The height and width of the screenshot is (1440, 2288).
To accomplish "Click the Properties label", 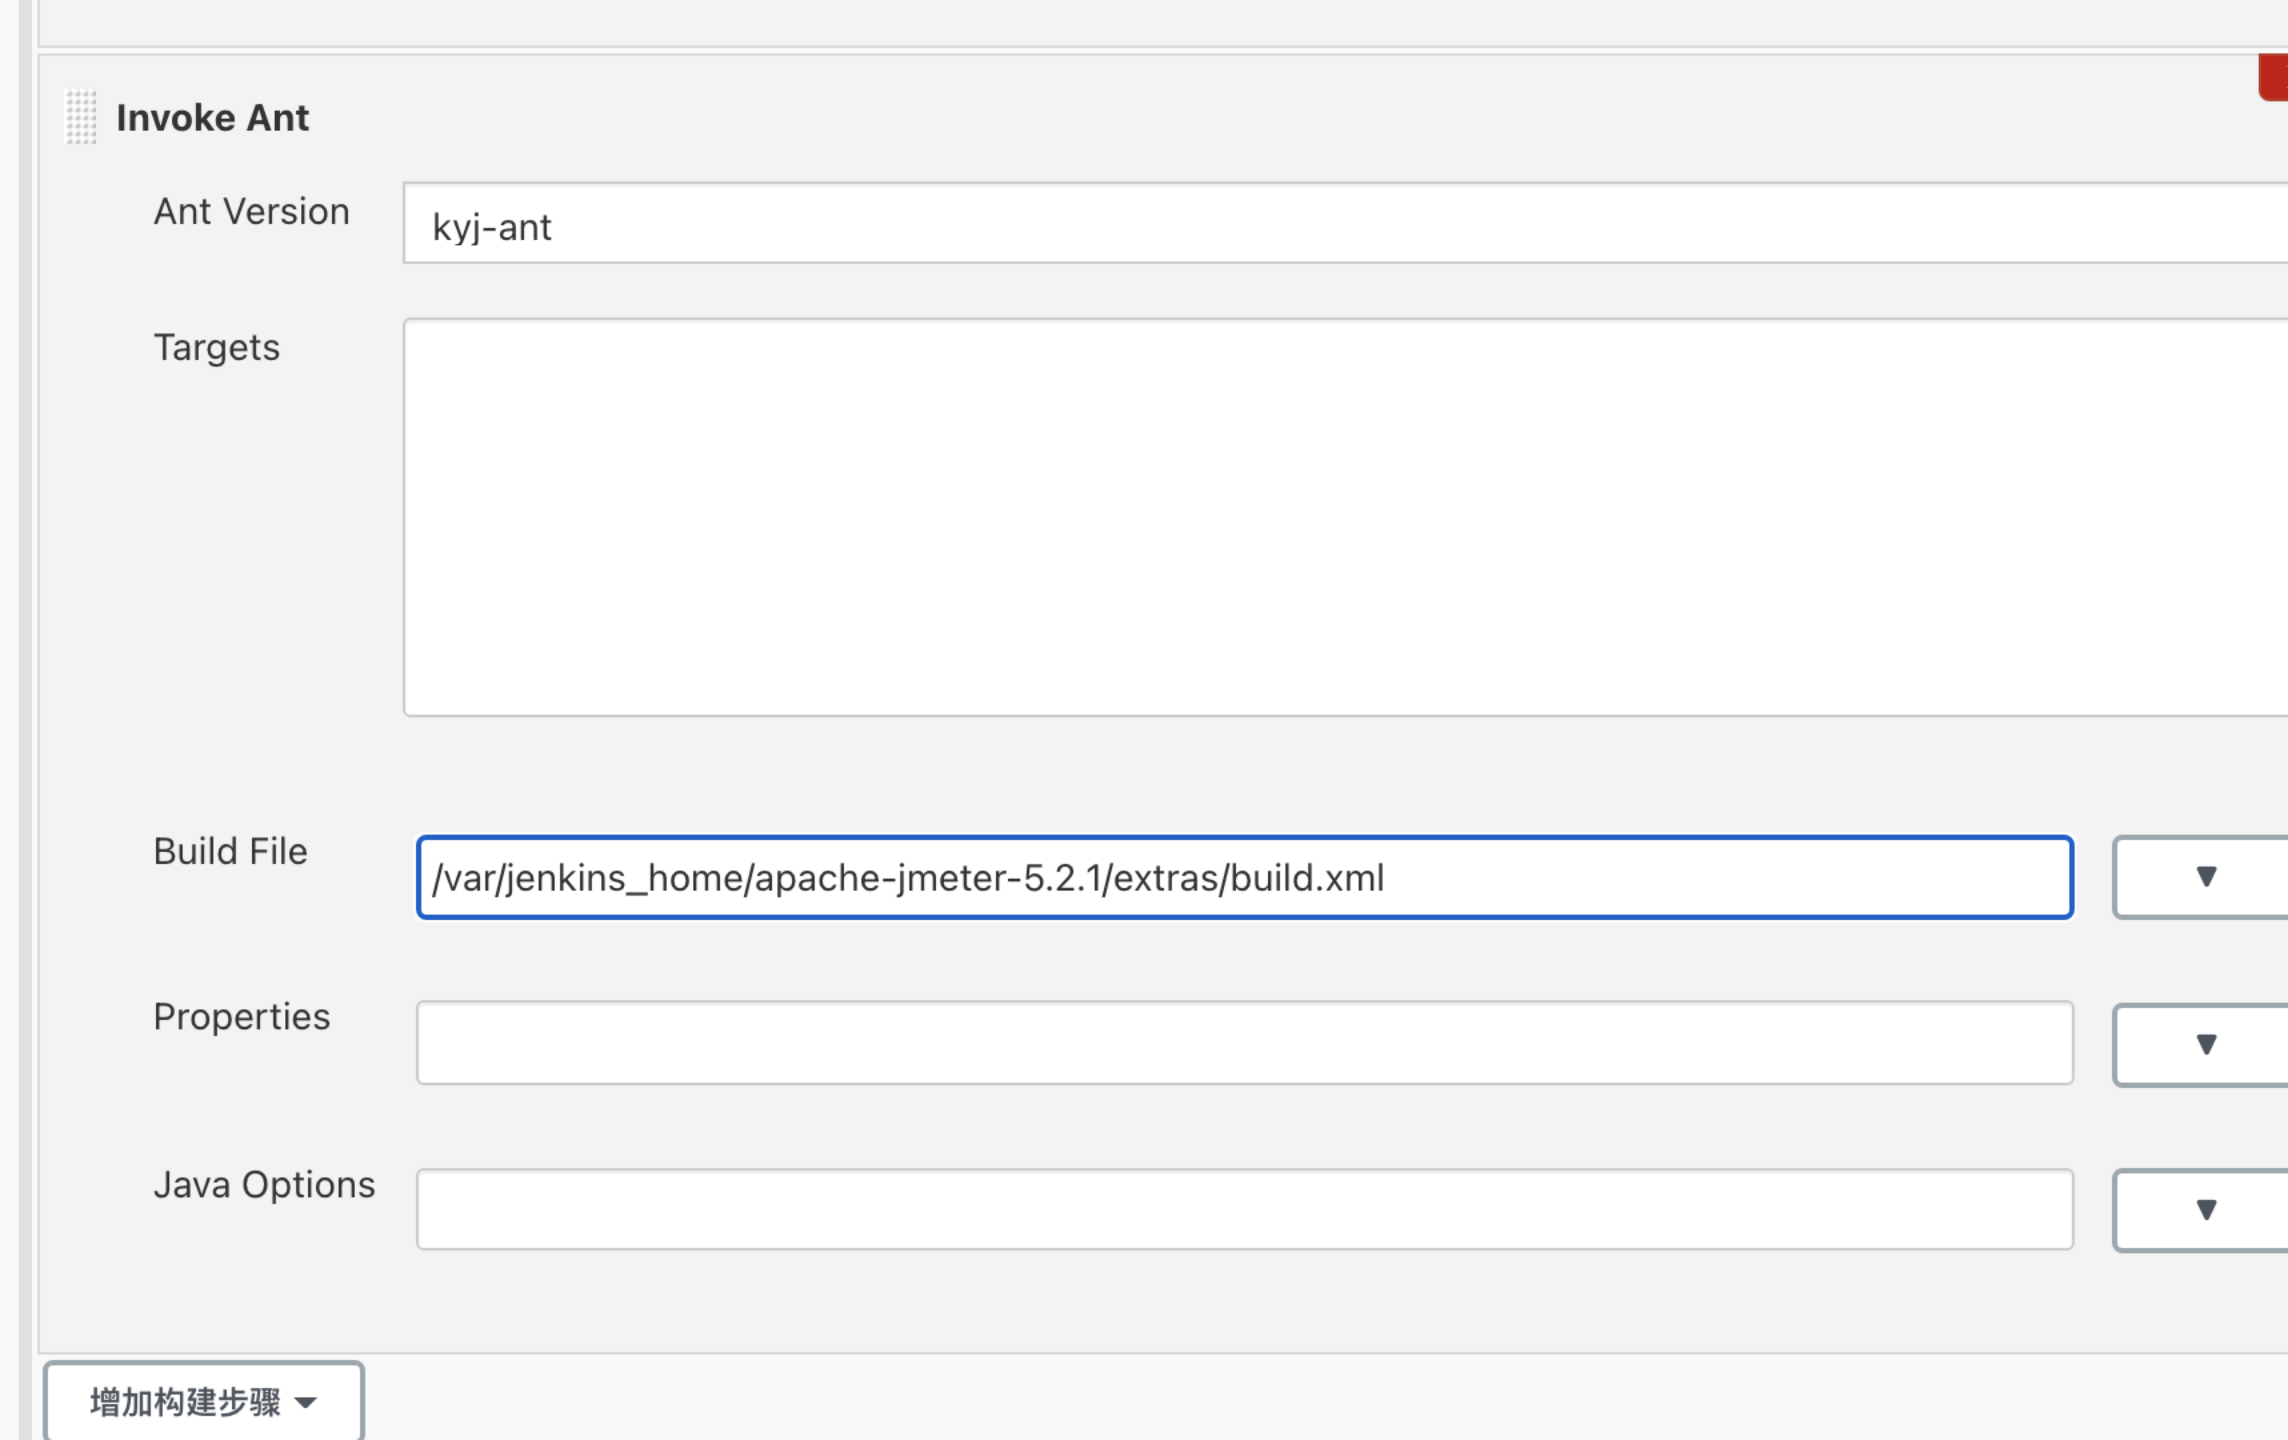I will [241, 1017].
